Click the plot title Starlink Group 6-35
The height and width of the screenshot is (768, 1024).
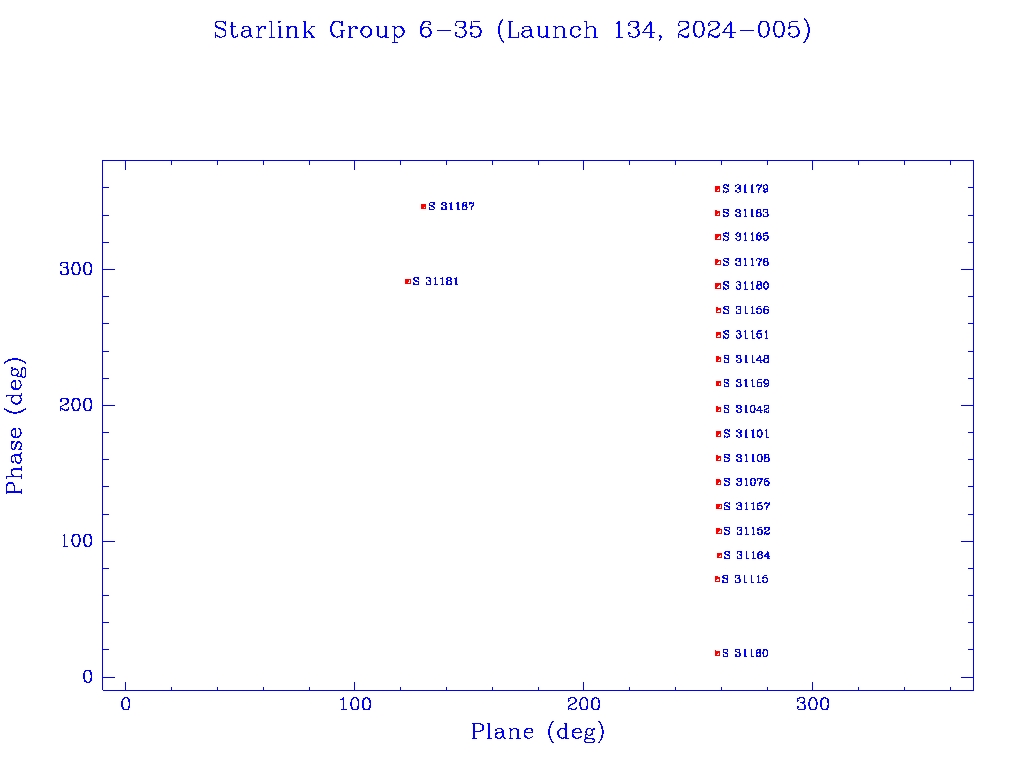pos(512,30)
